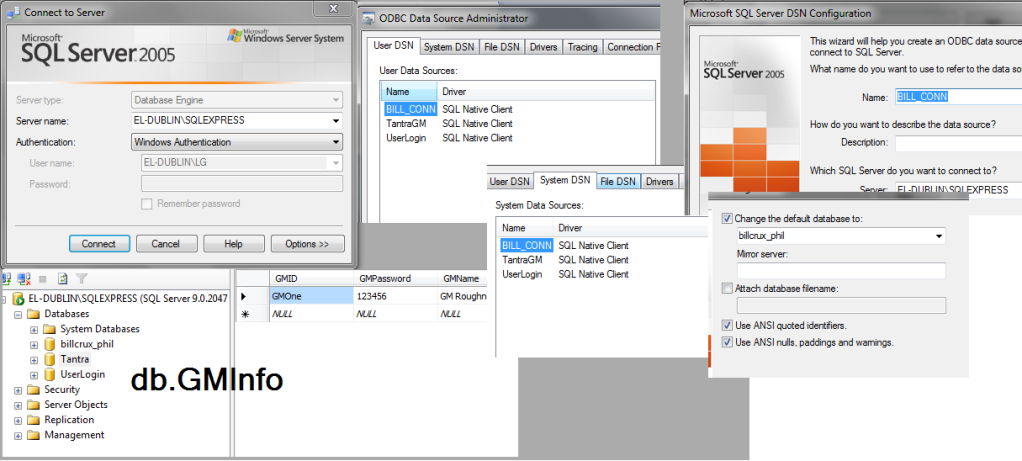Expand the Tantra database tree node
The width and height of the screenshot is (1022, 461).
click(x=34, y=359)
